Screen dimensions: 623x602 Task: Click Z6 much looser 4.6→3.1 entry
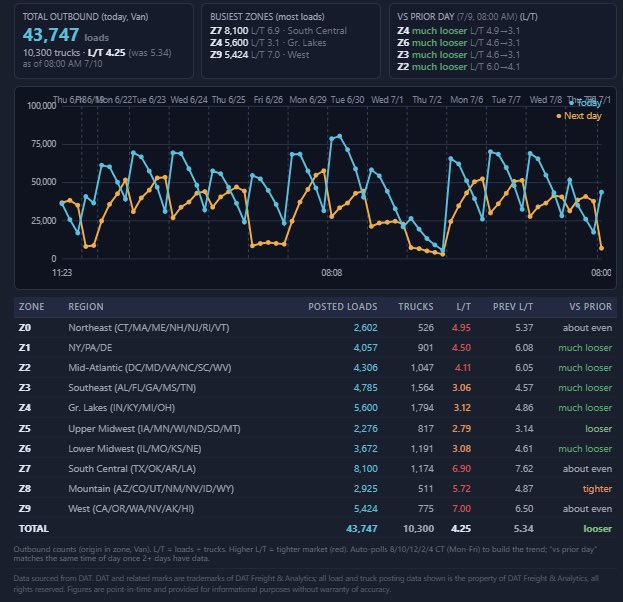pos(459,43)
